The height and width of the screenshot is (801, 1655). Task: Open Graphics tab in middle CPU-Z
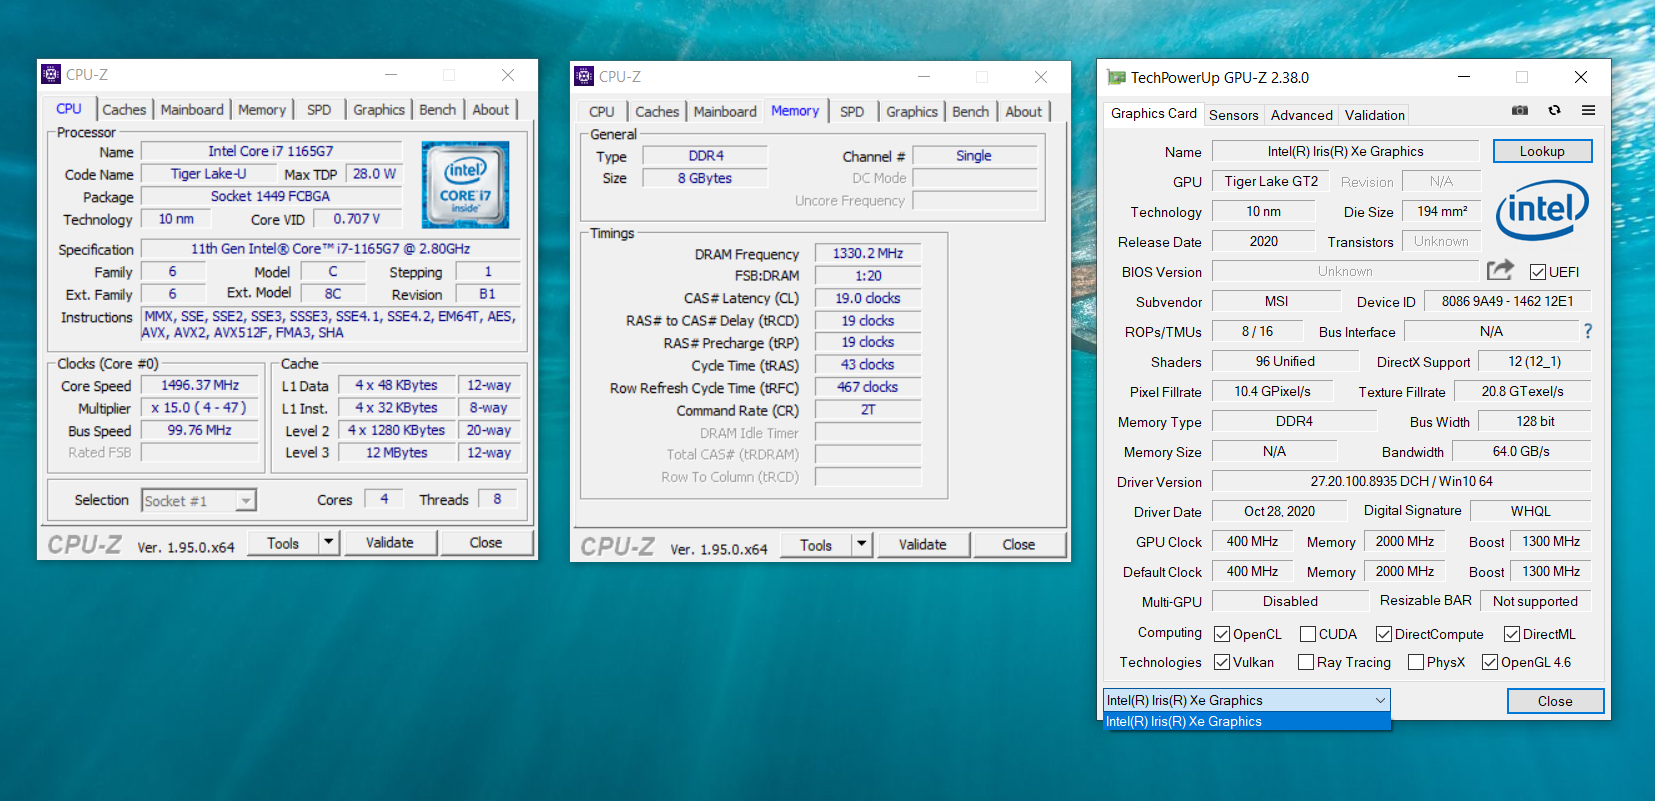click(x=912, y=112)
